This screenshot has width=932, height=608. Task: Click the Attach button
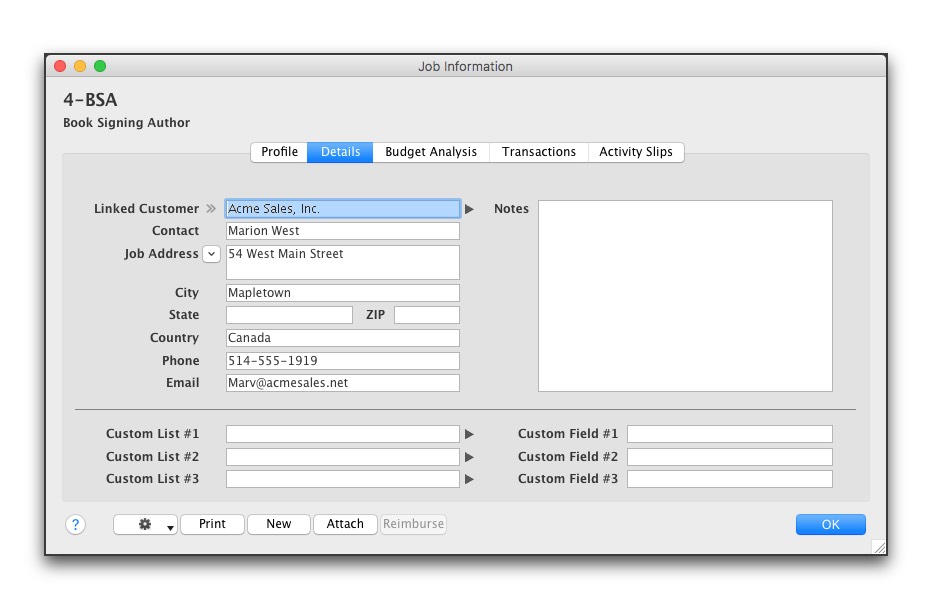point(345,524)
